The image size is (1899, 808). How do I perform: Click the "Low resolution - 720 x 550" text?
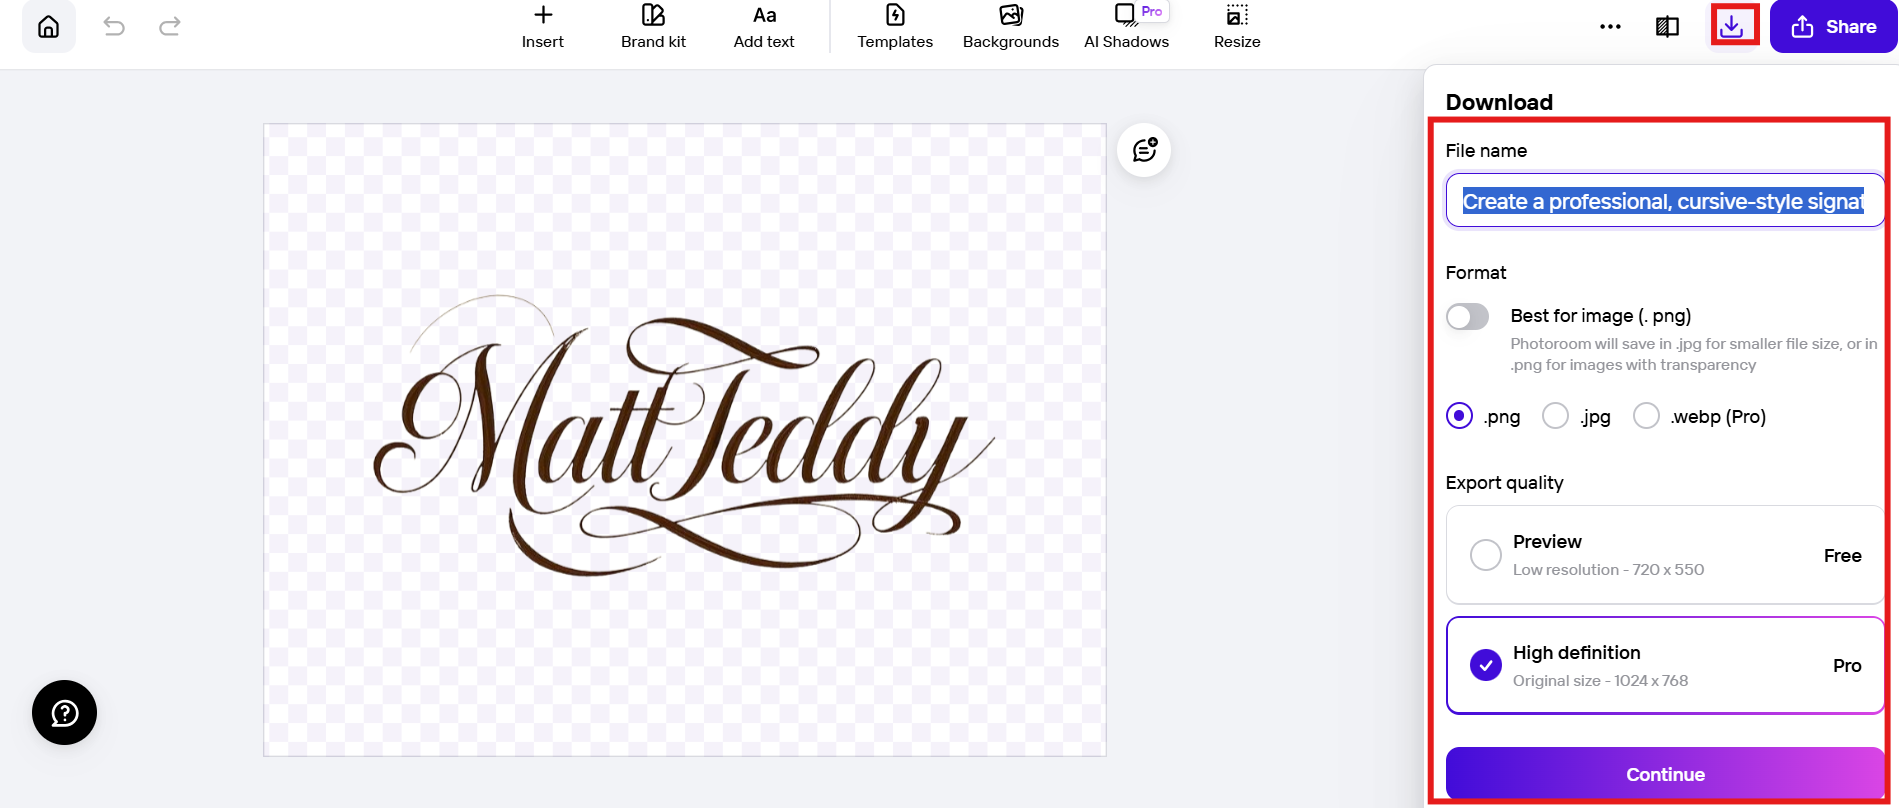(x=1608, y=570)
